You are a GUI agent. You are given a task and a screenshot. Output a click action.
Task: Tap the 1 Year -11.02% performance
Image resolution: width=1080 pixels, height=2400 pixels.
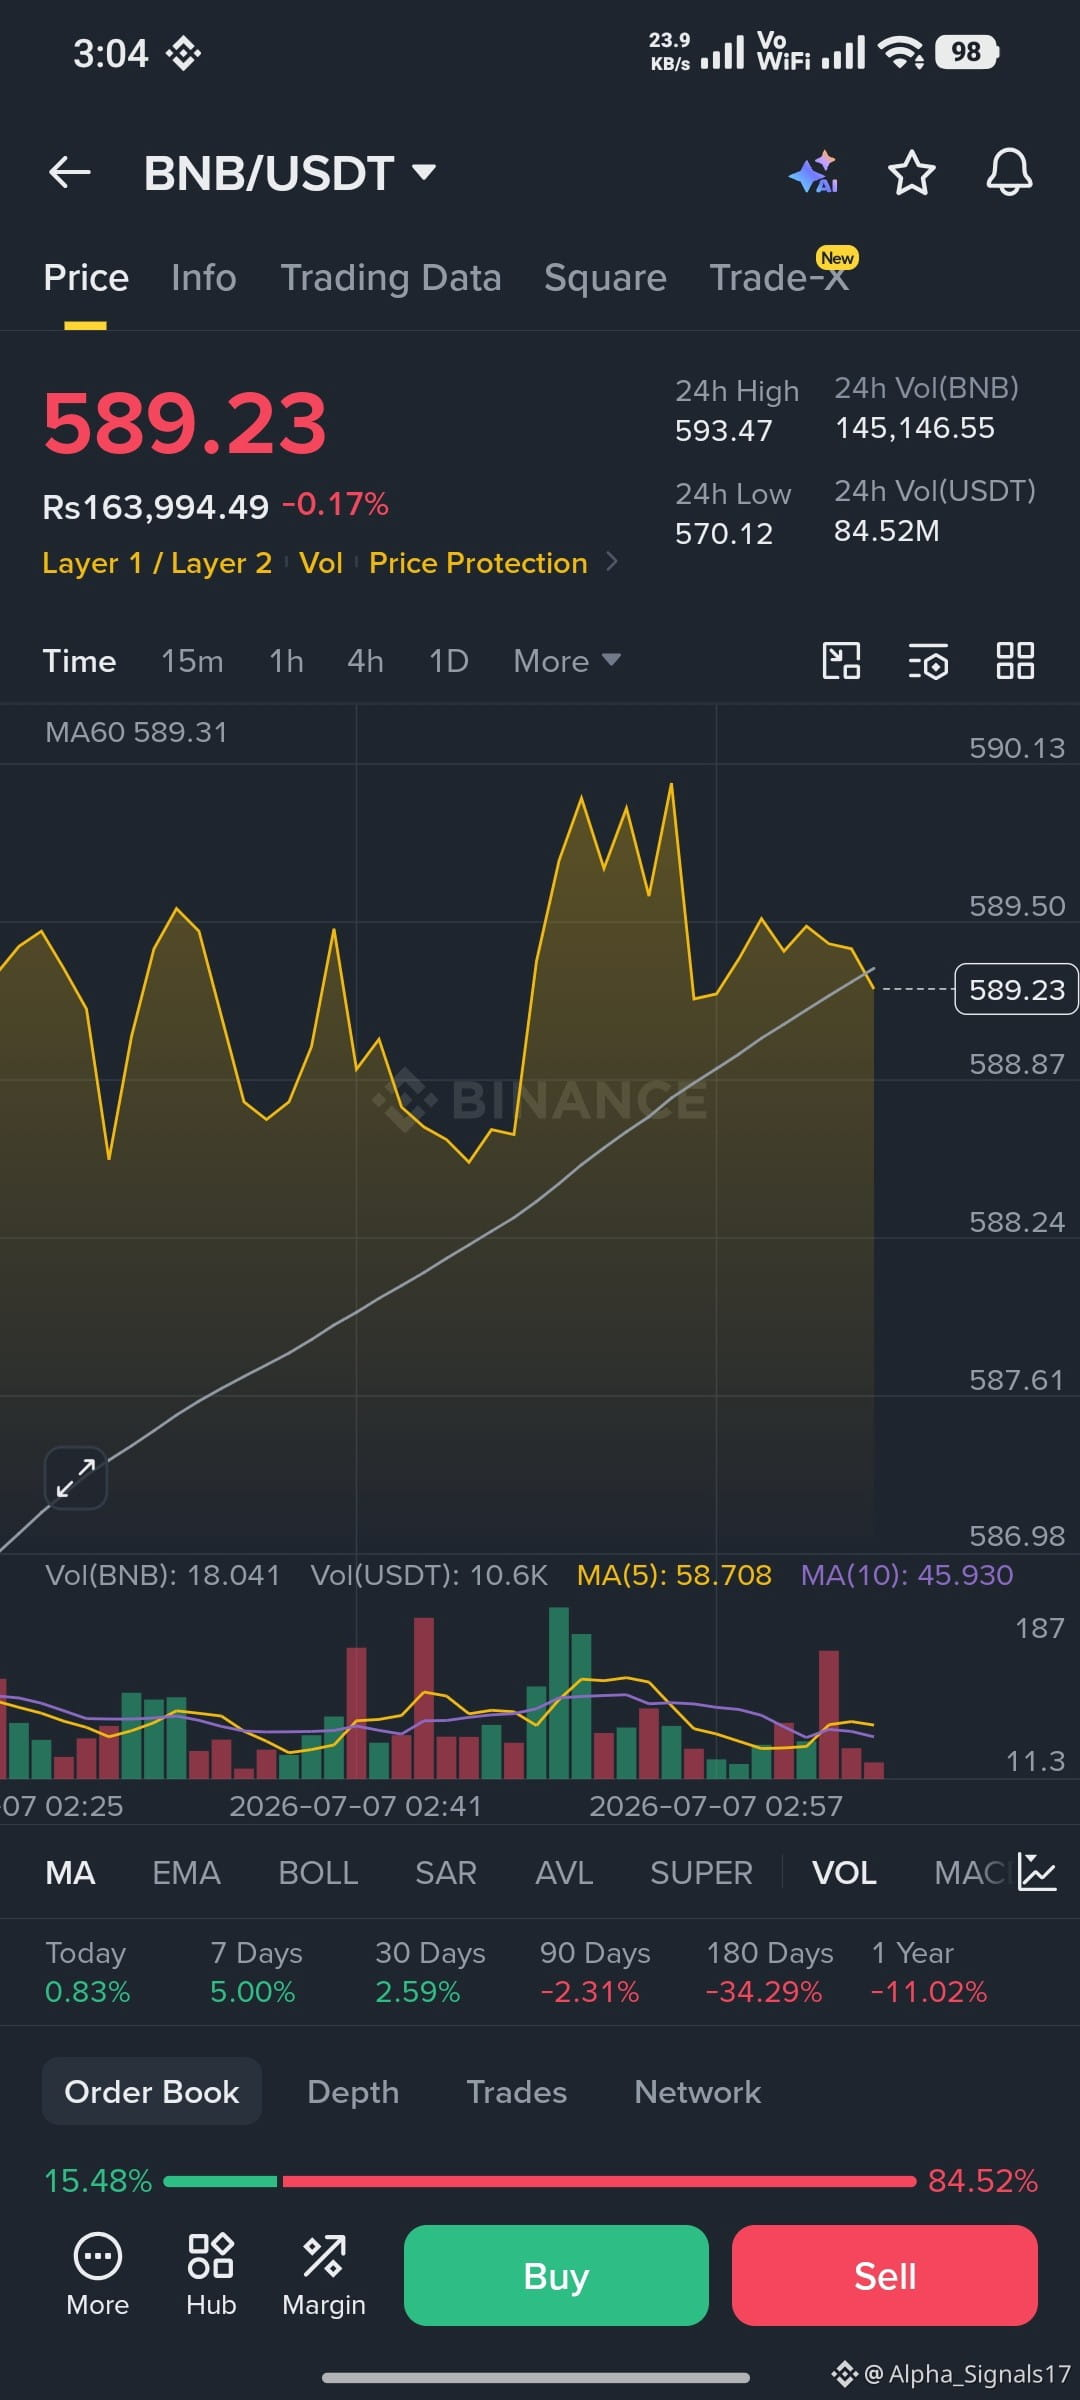coord(929,1971)
